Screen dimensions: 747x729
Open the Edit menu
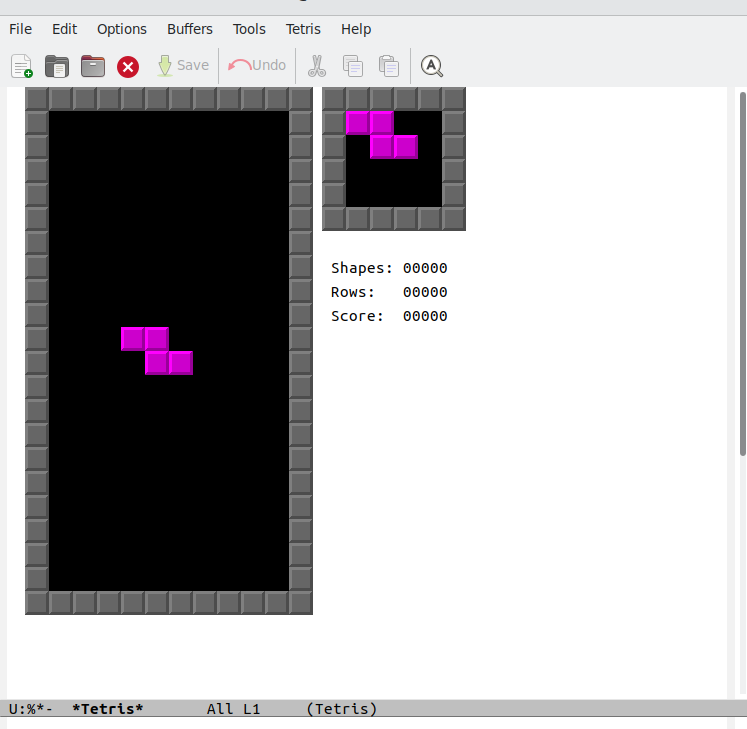[x=64, y=29]
